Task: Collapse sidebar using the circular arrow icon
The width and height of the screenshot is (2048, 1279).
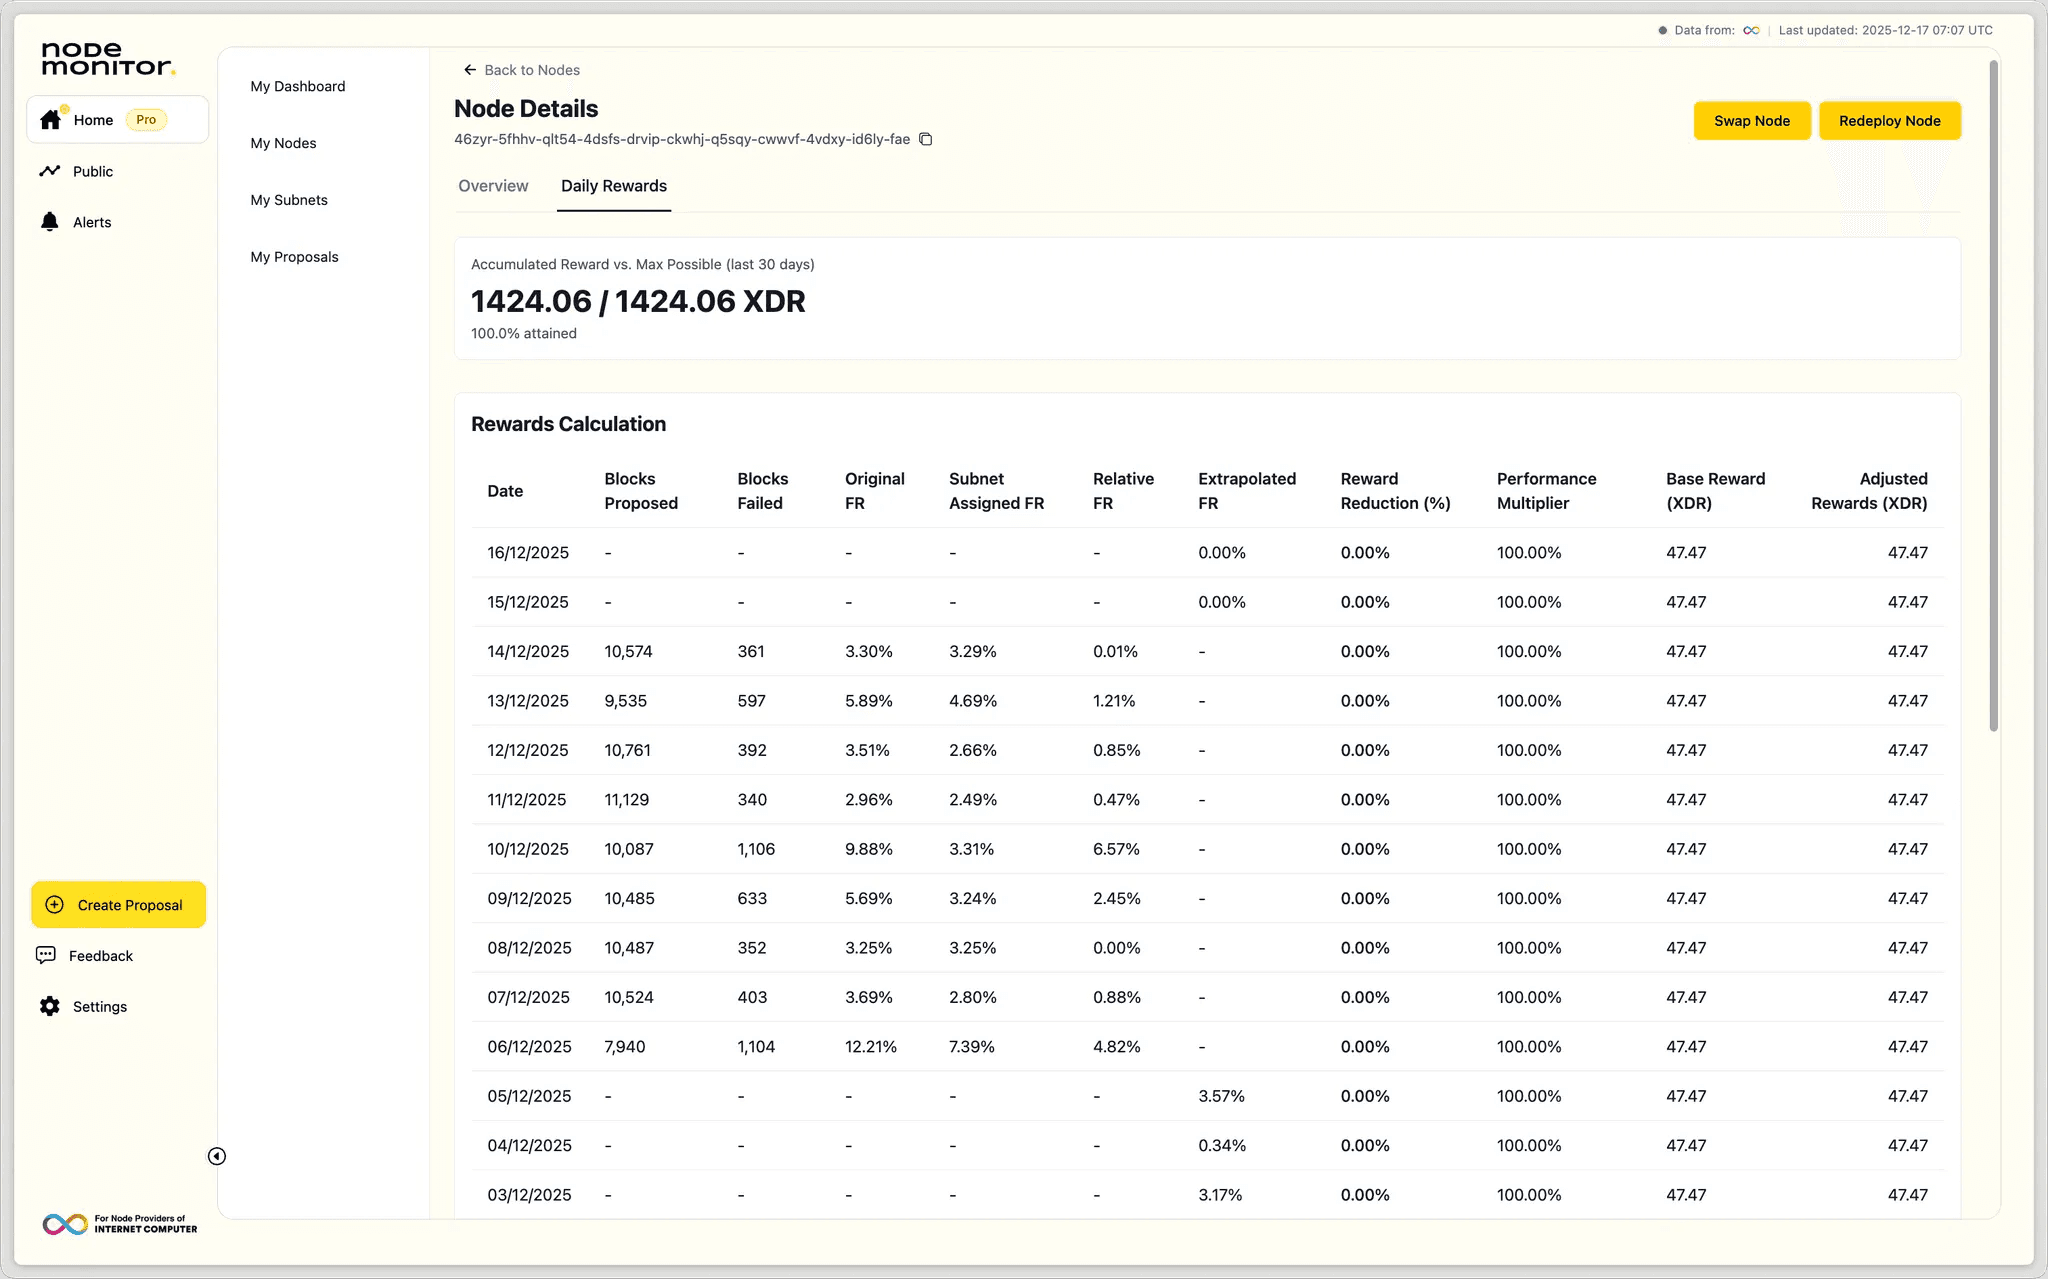Action: point(217,1156)
